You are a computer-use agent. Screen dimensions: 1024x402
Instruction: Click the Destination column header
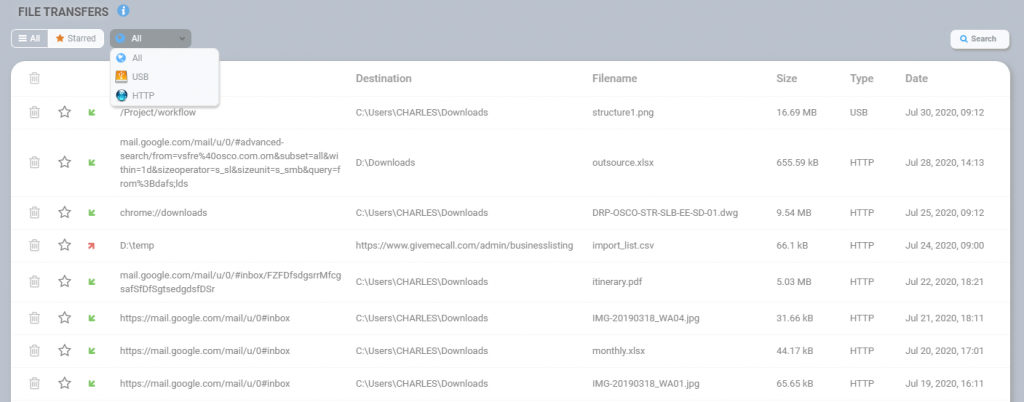click(383, 78)
